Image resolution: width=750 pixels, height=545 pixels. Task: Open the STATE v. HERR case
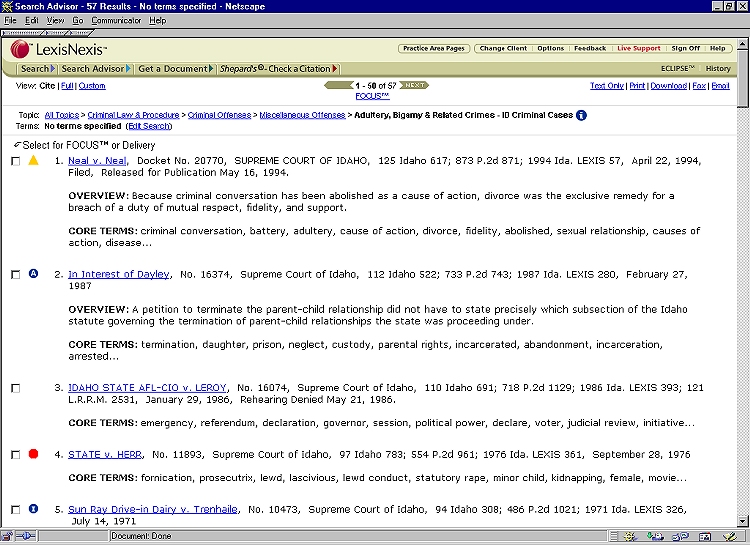(105, 454)
